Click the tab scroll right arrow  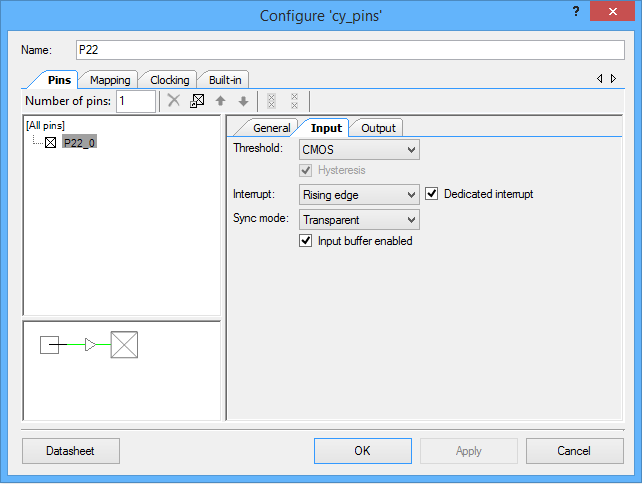click(613, 78)
